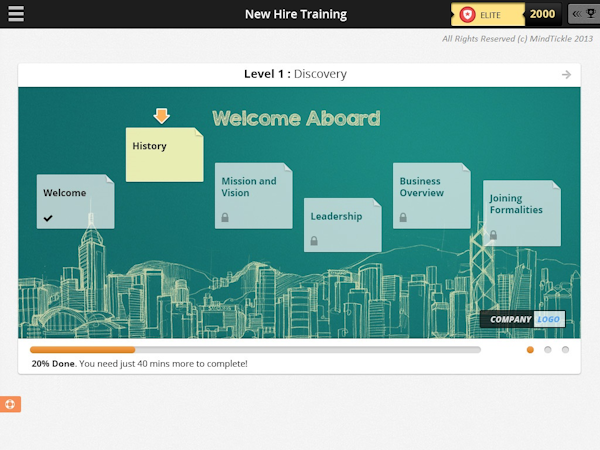The image size is (600, 450).
Task: Open the Business Overview note
Action: [x=432, y=196]
